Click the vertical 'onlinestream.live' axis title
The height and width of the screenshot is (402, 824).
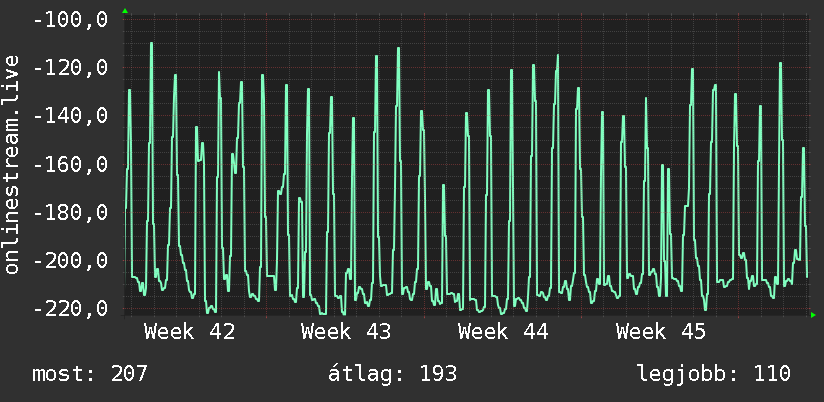point(12,164)
